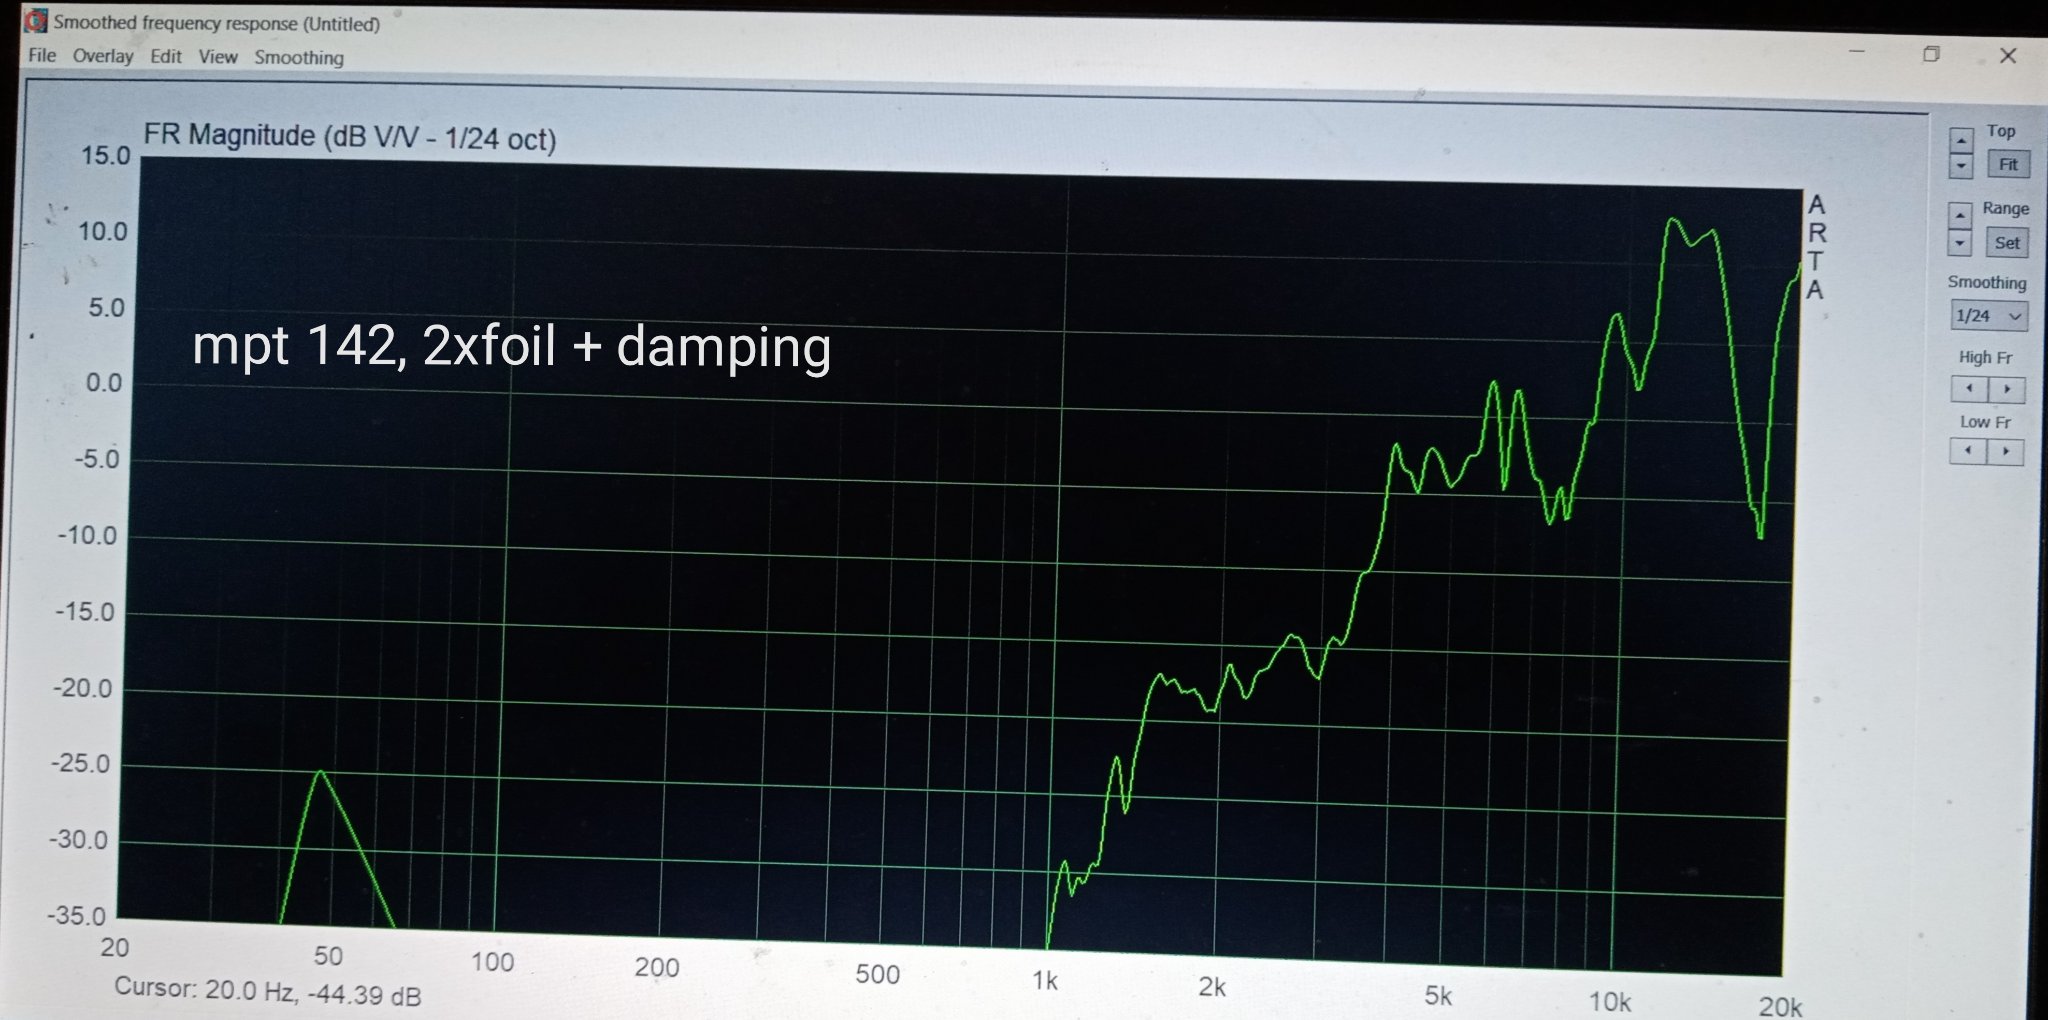Click the 5k frequency axis label
This screenshot has height=1020, width=2048.
pyautogui.click(x=1438, y=996)
